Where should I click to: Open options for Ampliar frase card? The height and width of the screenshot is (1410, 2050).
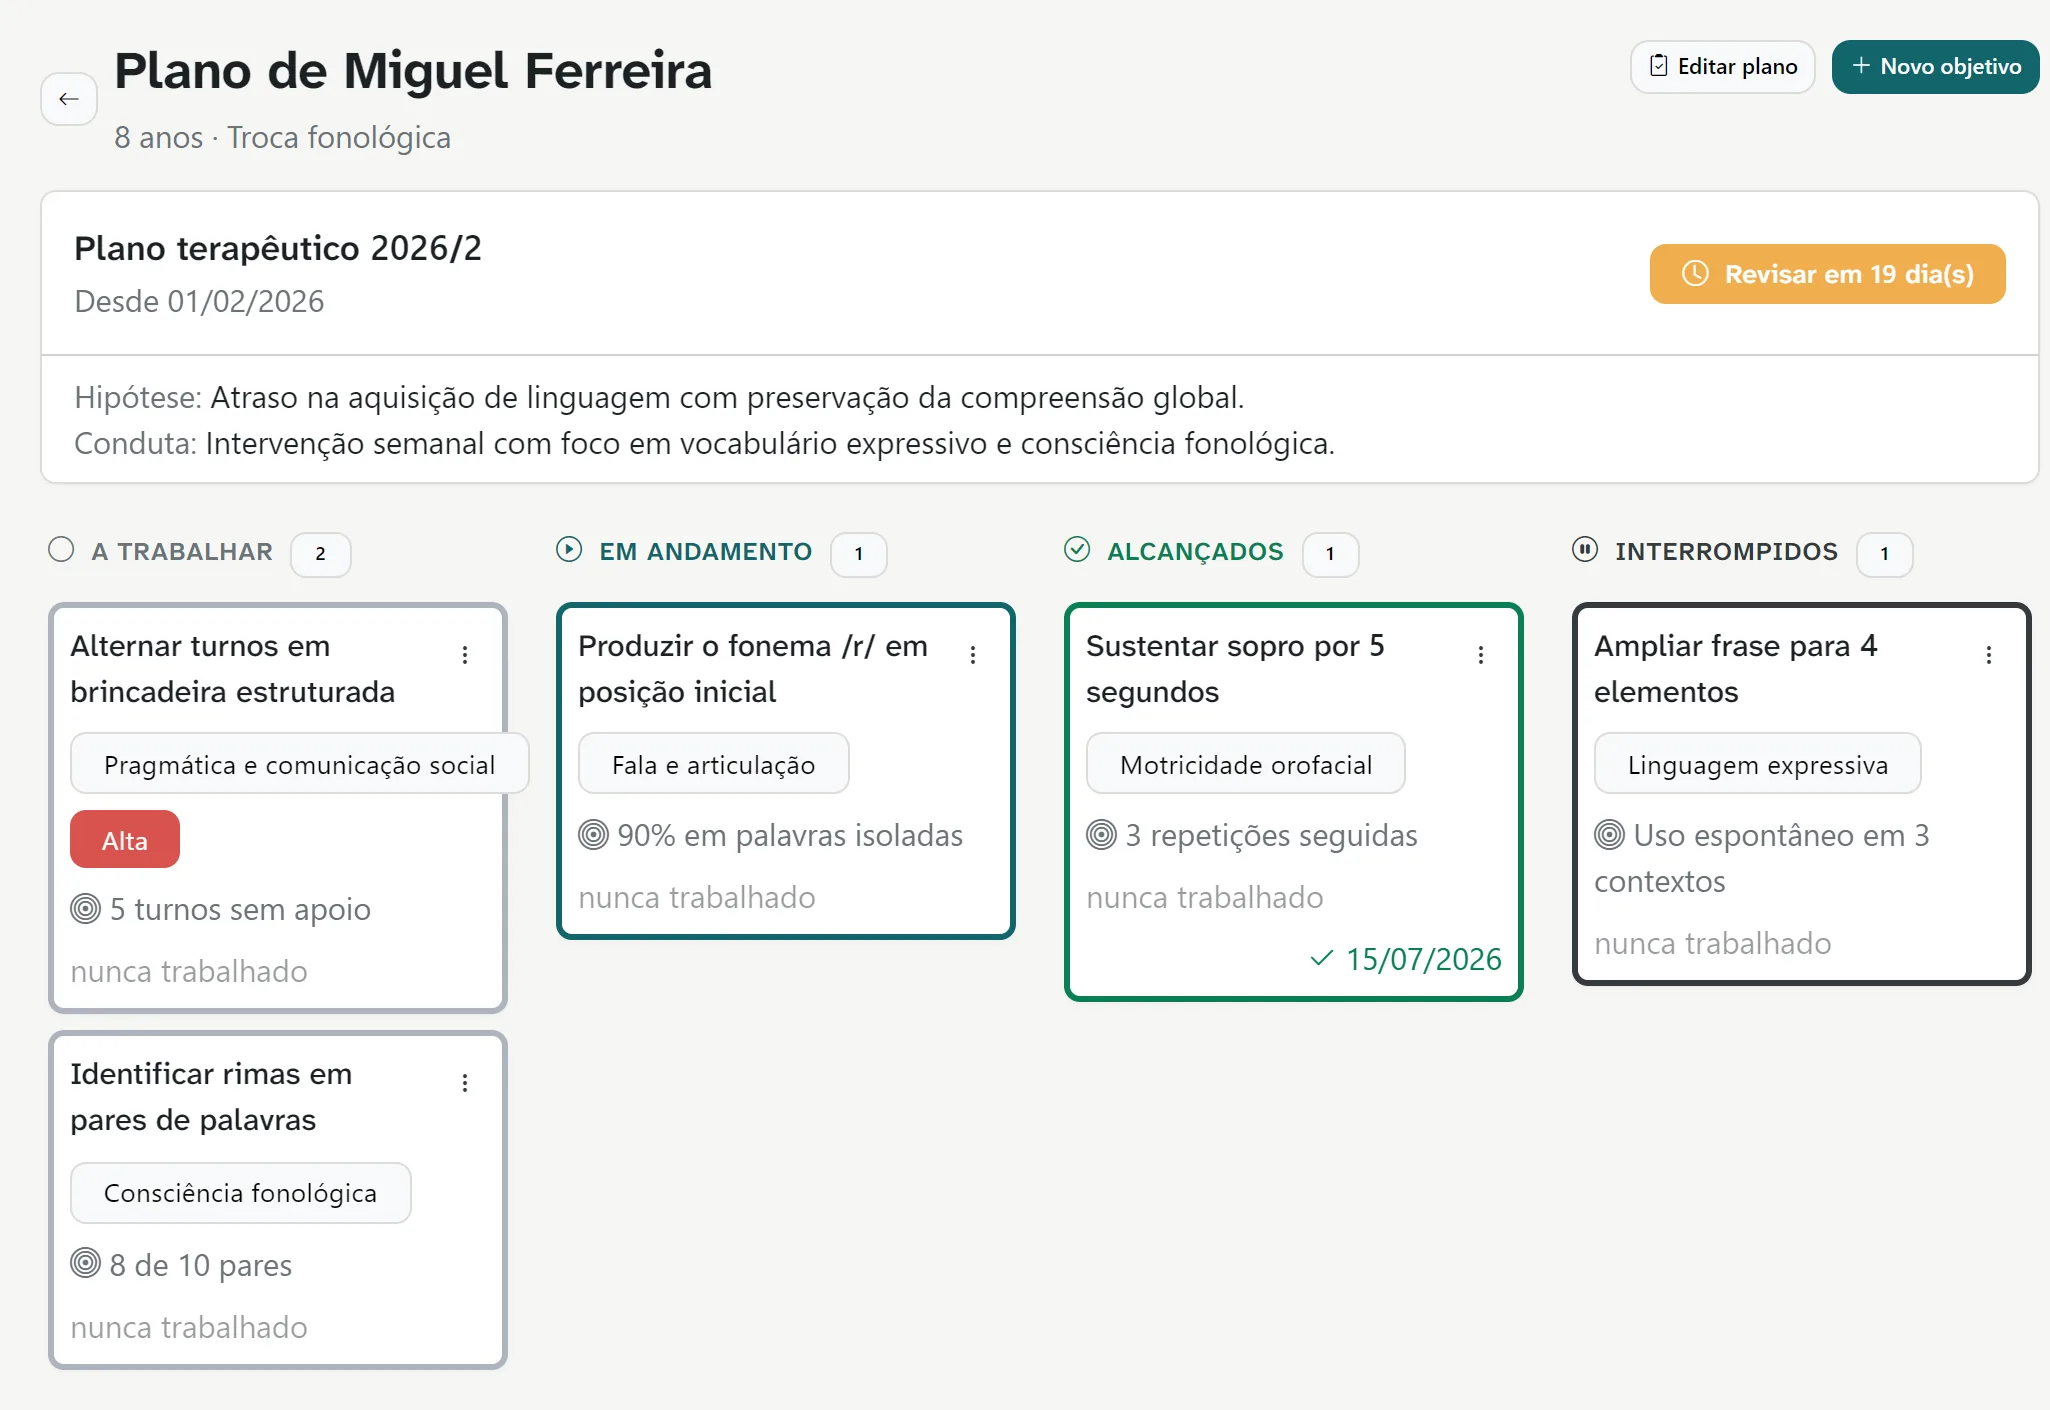(x=1989, y=655)
